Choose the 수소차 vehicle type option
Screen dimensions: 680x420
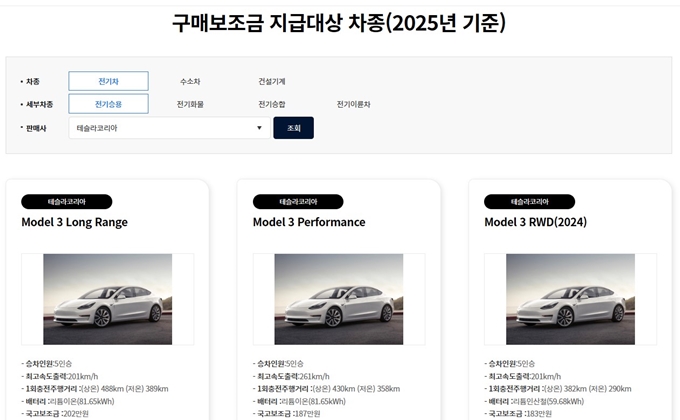click(x=190, y=81)
